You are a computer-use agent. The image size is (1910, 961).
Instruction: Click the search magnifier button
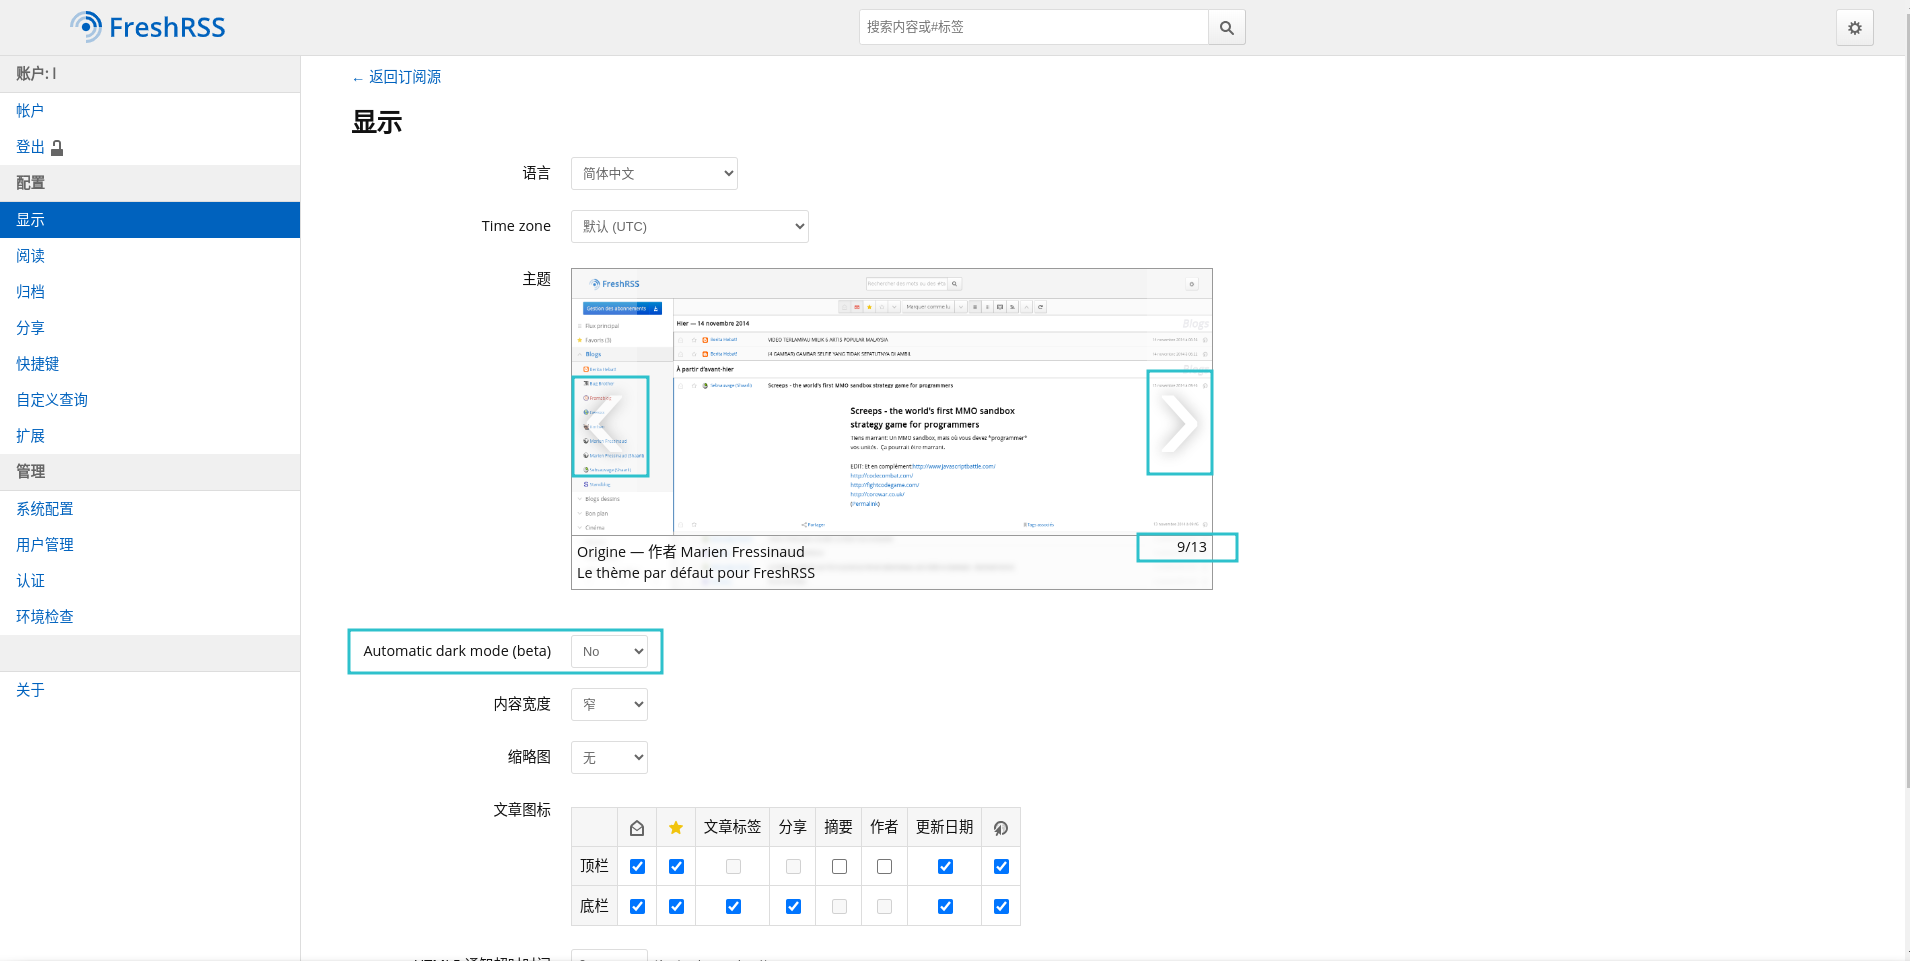point(1226,28)
